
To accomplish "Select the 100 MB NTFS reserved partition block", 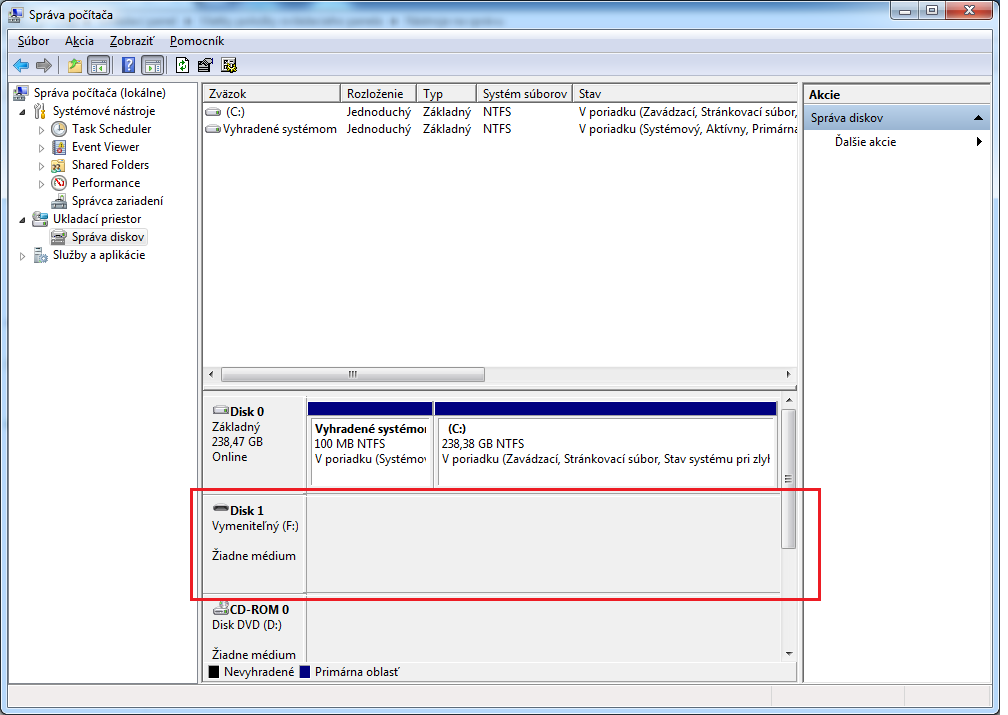I will [370, 444].
